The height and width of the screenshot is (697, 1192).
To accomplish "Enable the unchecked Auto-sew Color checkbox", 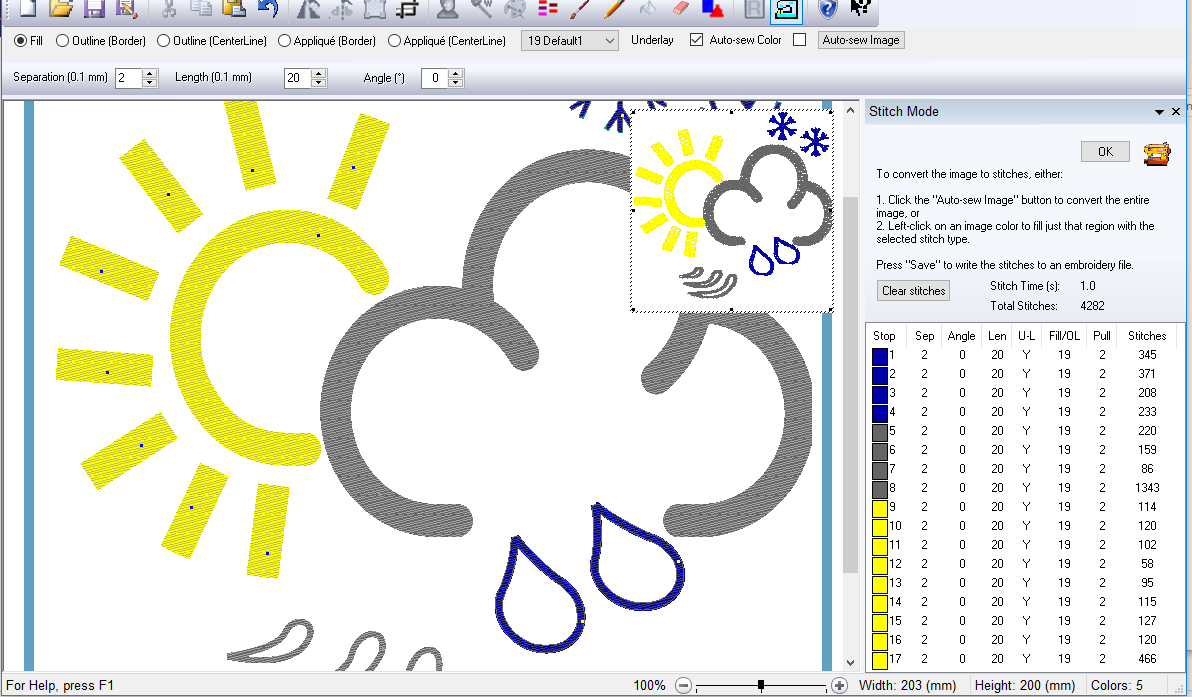I will [799, 40].
